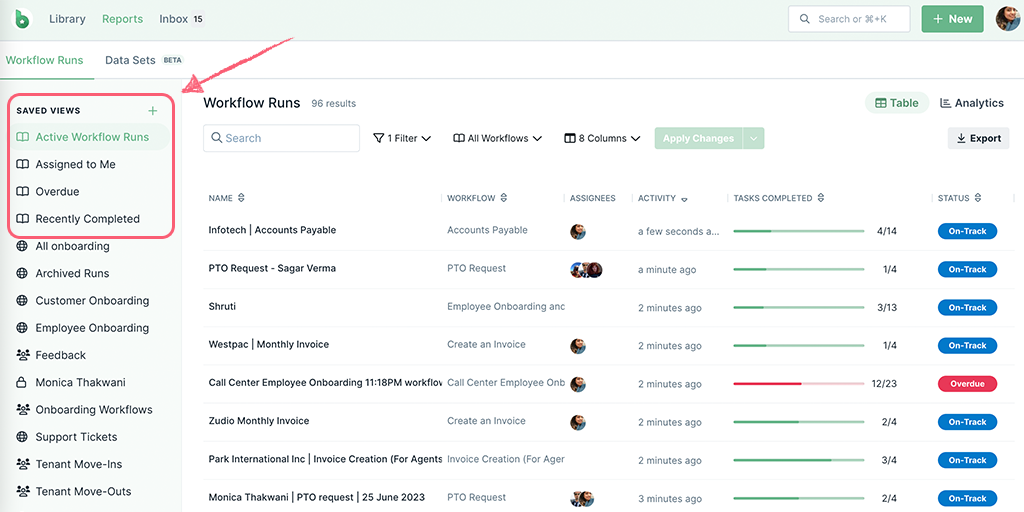Screen dimensions: 1024x512
Task: Click the people icon beside Tenant Move-Outs
Action: (23, 492)
